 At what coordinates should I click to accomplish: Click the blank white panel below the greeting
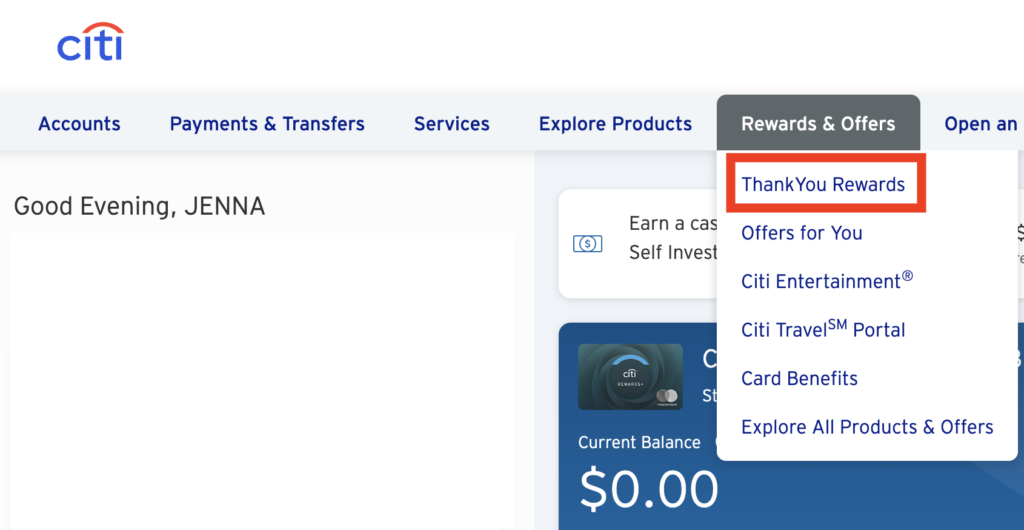pyautogui.click(x=262, y=380)
